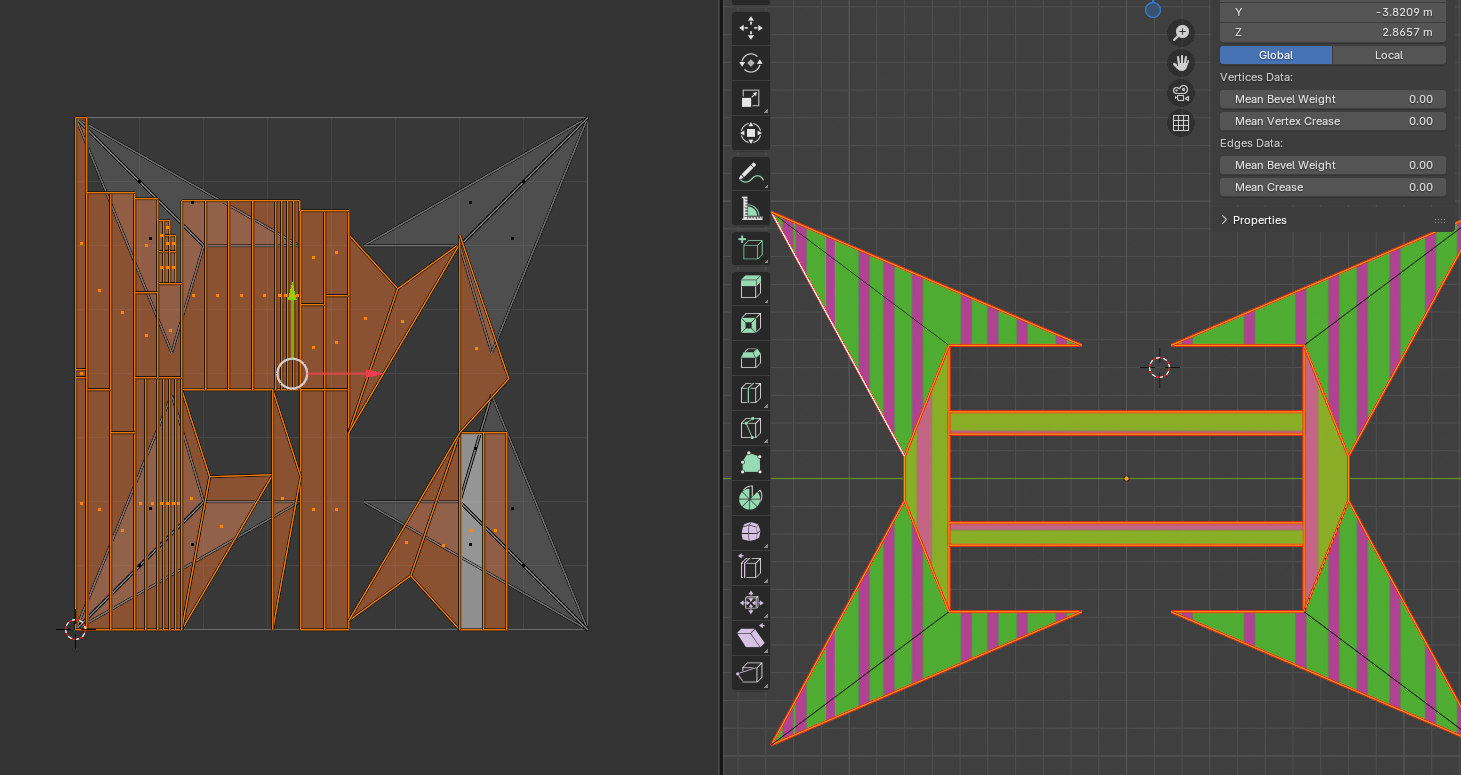Select the Transform tool
The width and height of the screenshot is (1461, 775).
pos(751,132)
